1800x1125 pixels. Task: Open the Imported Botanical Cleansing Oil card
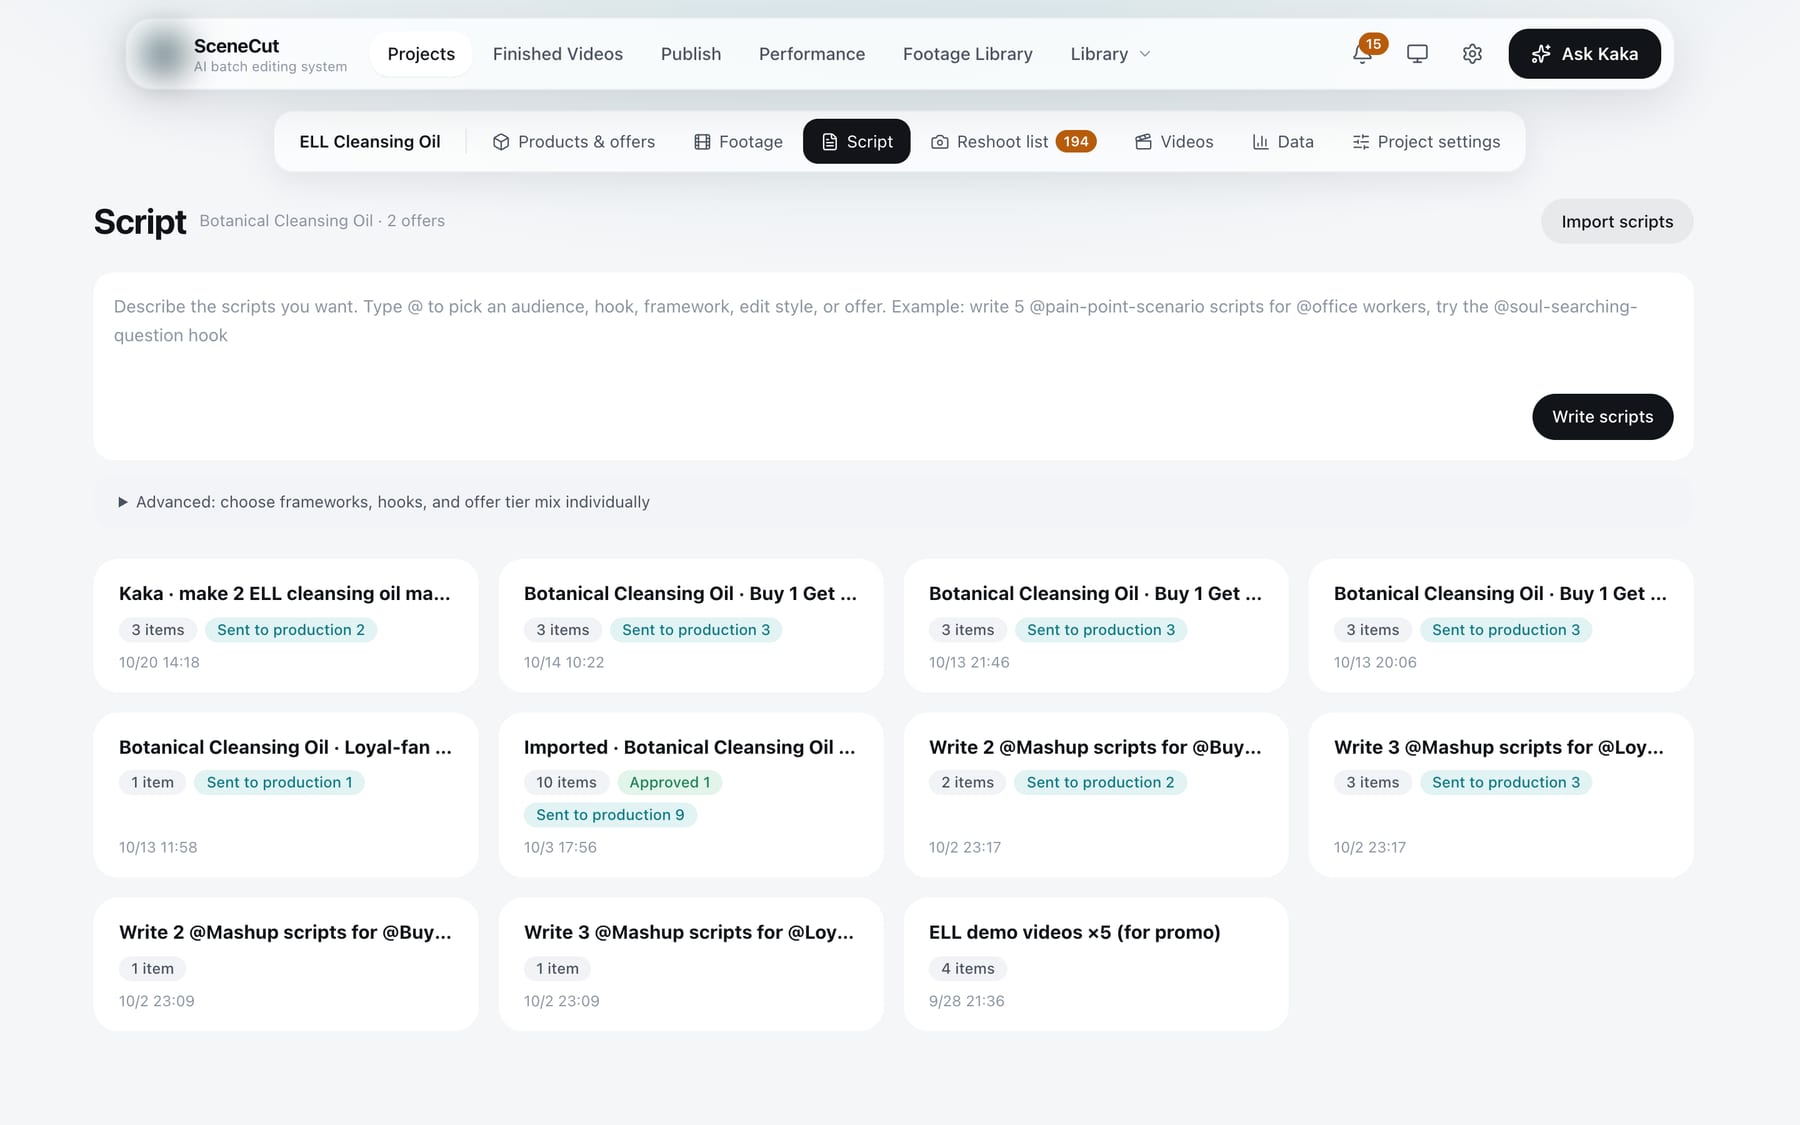tap(691, 795)
